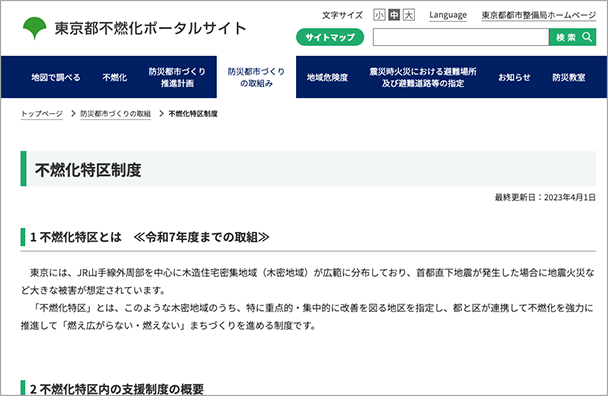The height and width of the screenshot is (396, 608).
Task: Focus the site search input field
Action: (461, 37)
